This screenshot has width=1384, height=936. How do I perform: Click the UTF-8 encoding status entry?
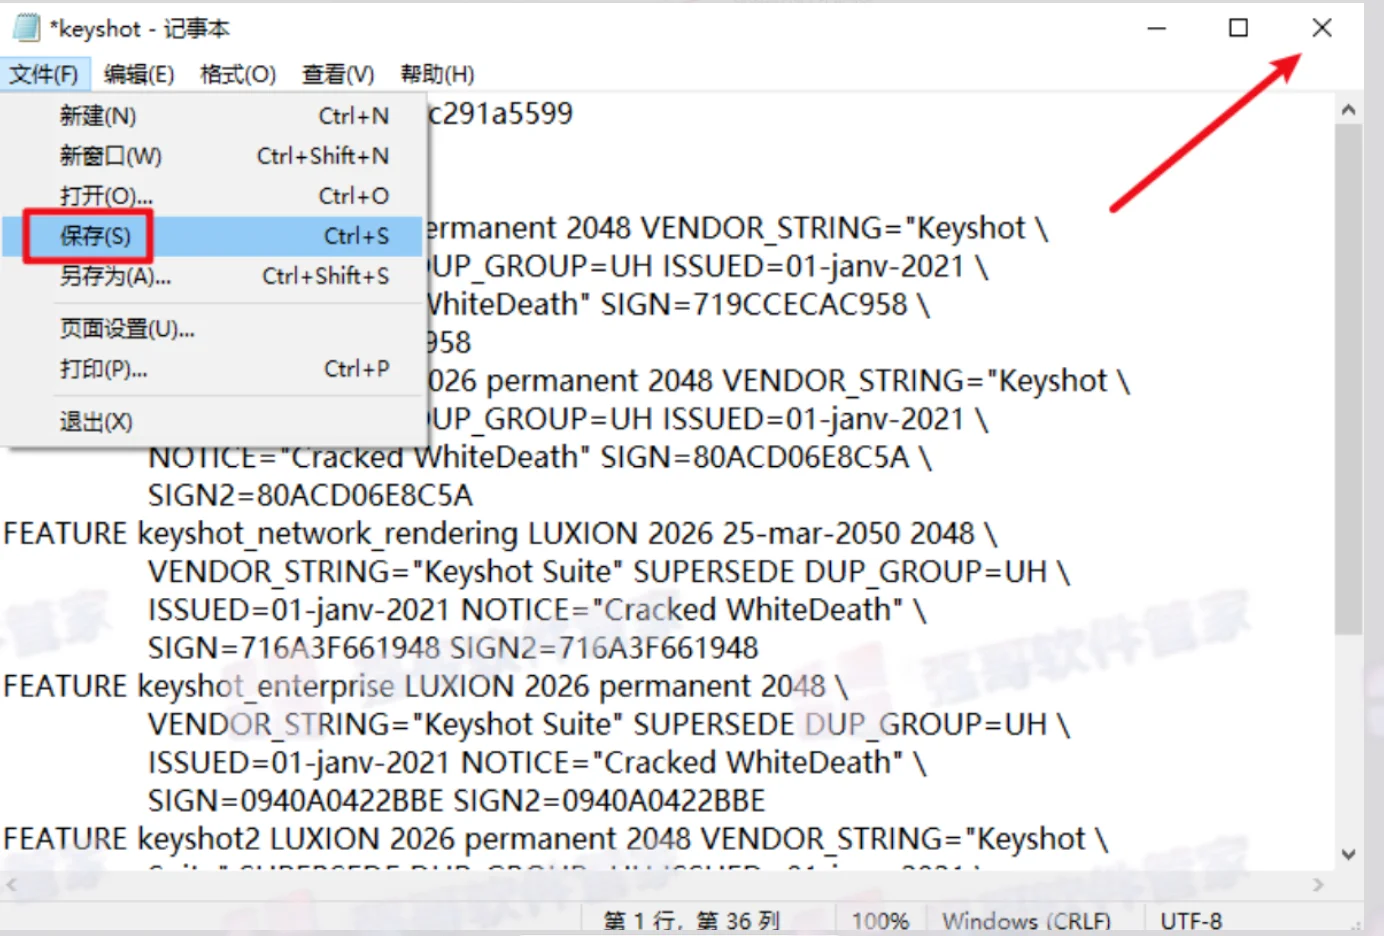(1191, 920)
